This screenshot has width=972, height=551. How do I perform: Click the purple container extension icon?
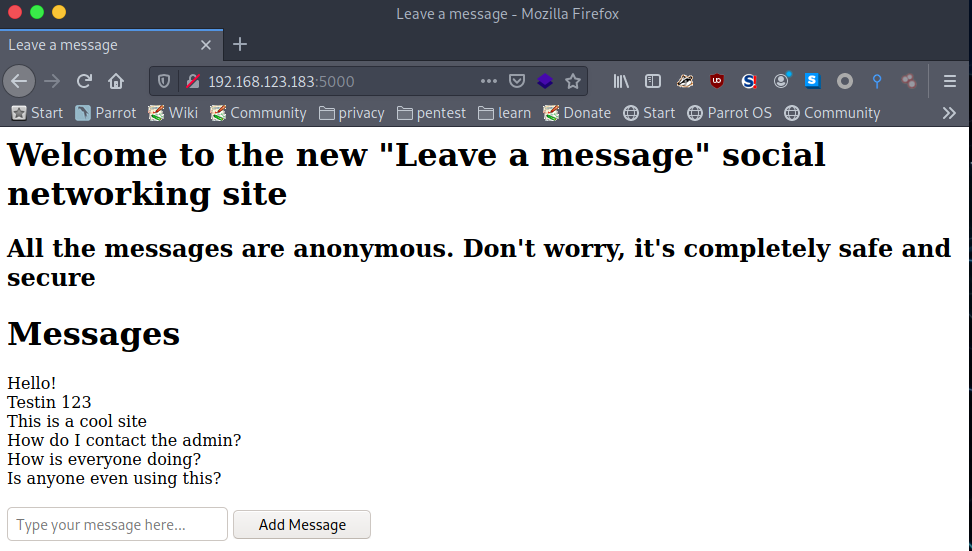click(x=545, y=81)
